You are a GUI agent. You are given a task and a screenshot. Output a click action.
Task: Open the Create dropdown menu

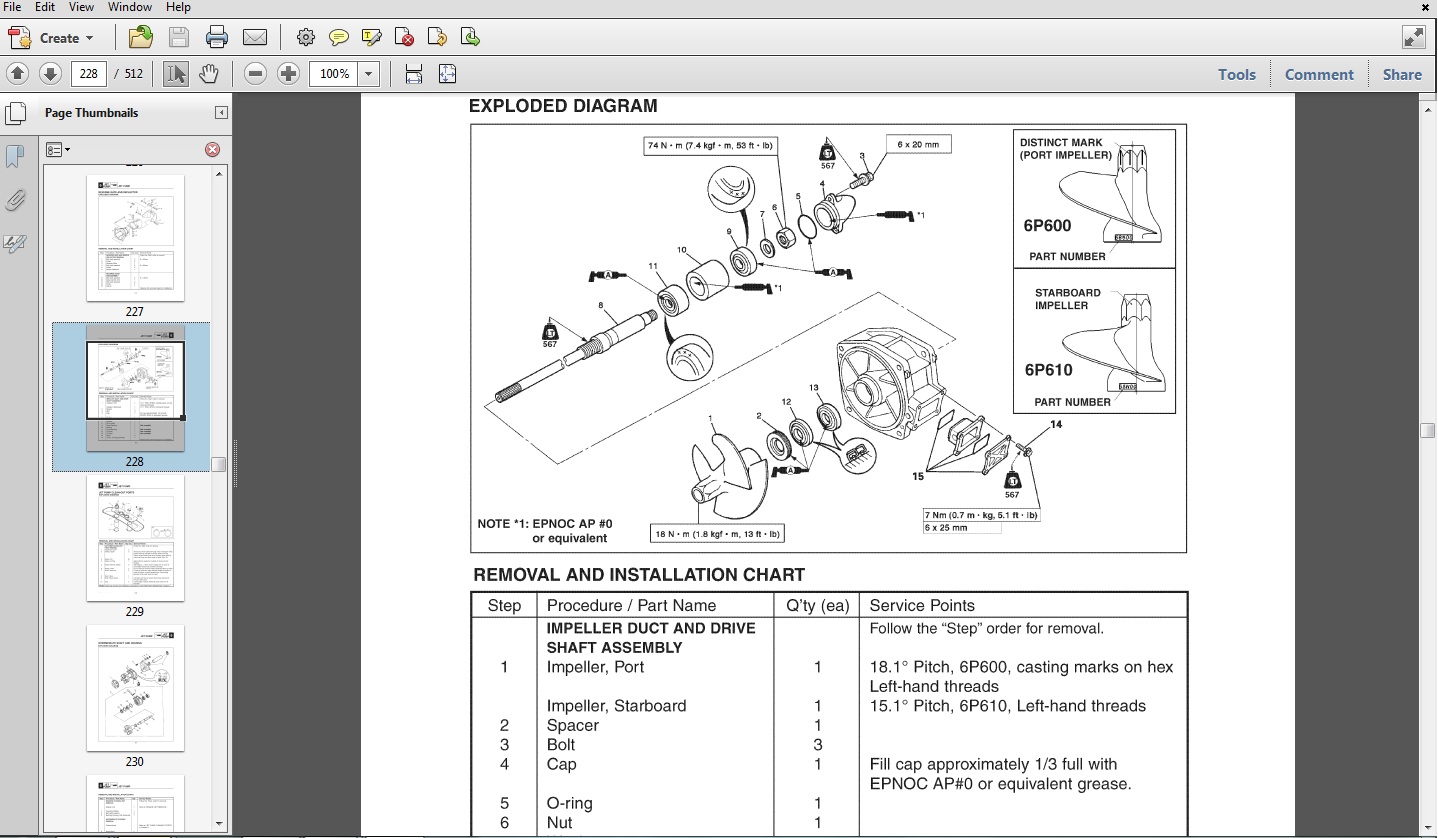(57, 38)
